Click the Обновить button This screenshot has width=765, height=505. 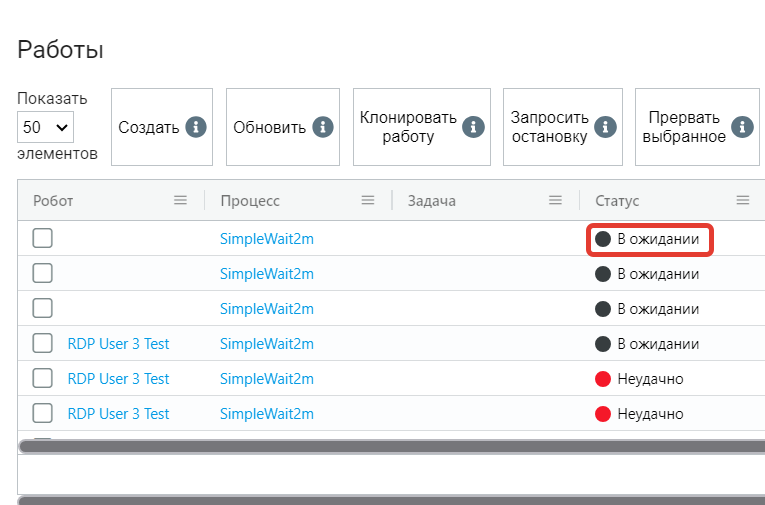pos(283,127)
